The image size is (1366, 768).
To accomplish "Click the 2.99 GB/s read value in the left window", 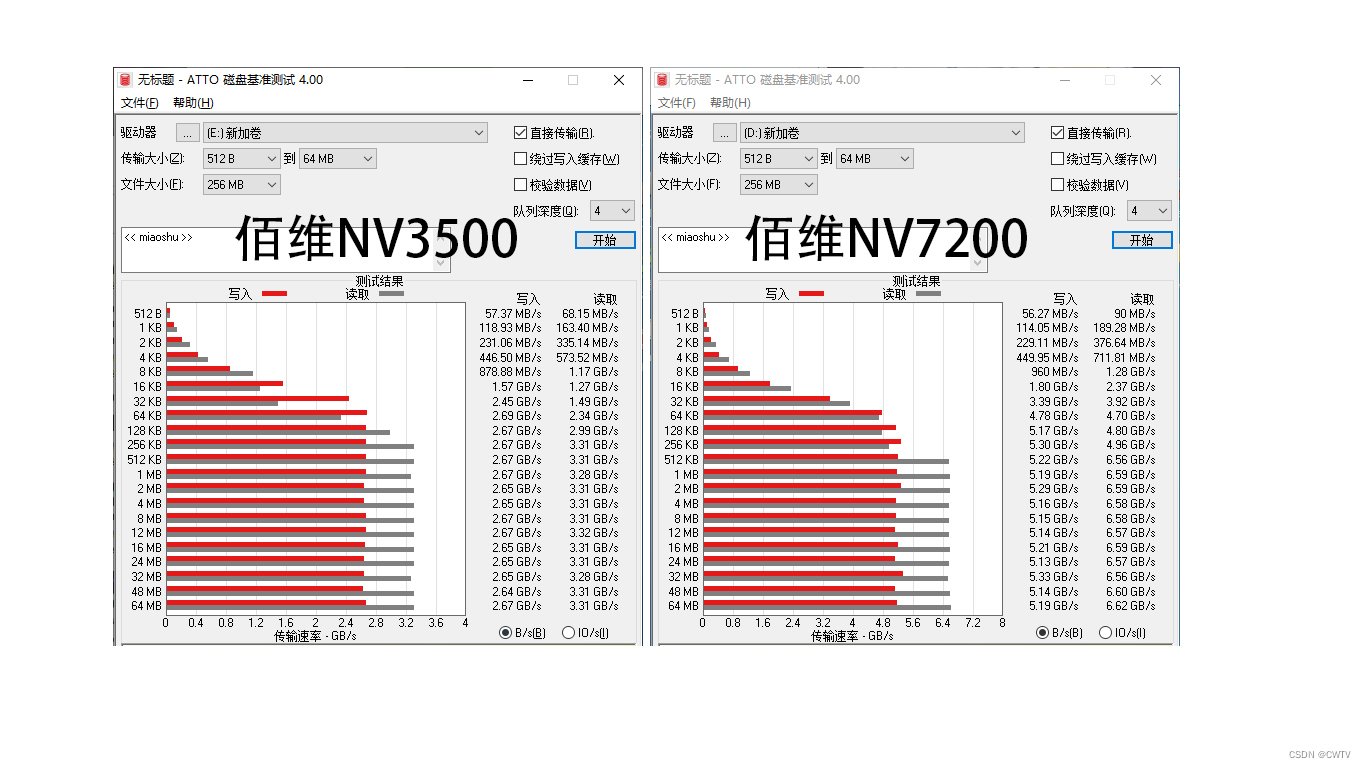I will click(x=593, y=431).
